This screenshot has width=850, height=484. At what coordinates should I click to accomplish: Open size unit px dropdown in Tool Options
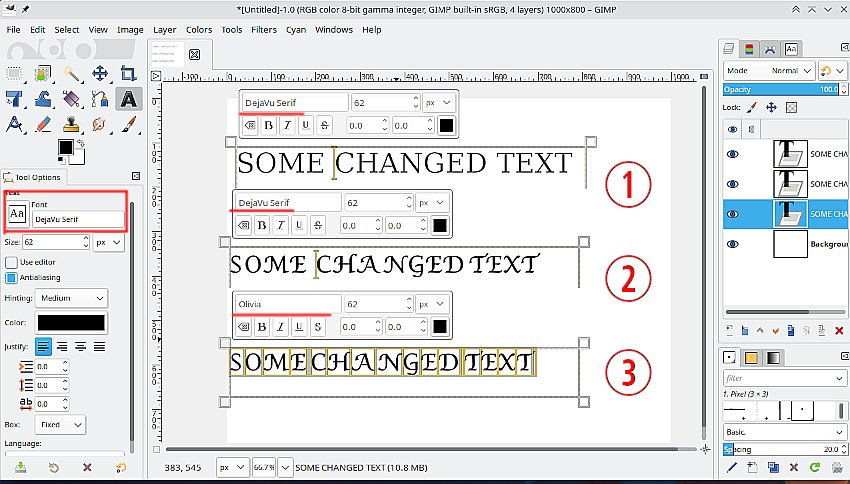tap(109, 242)
